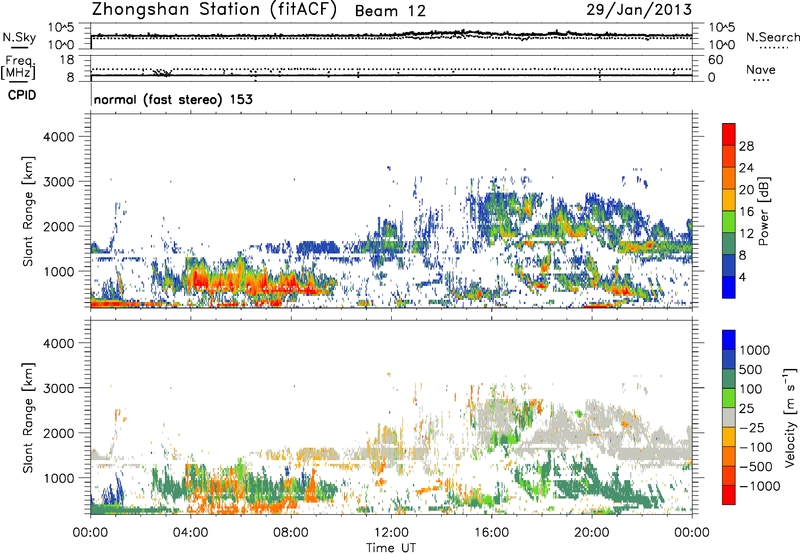This screenshot has width=800, height=554.
Task: Click the red top segment of the power colorbar
Action: (729, 134)
